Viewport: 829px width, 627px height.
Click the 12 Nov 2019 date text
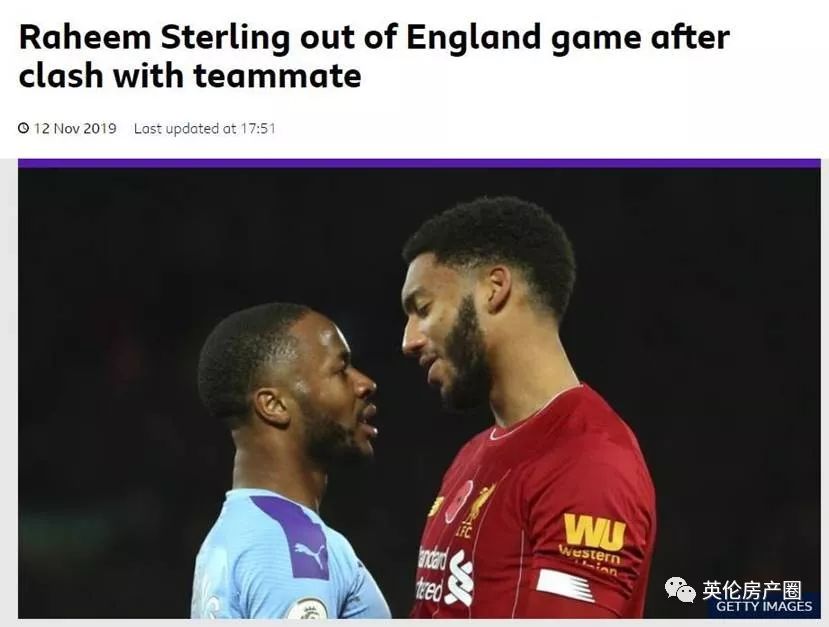pyautogui.click(x=75, y=129)
